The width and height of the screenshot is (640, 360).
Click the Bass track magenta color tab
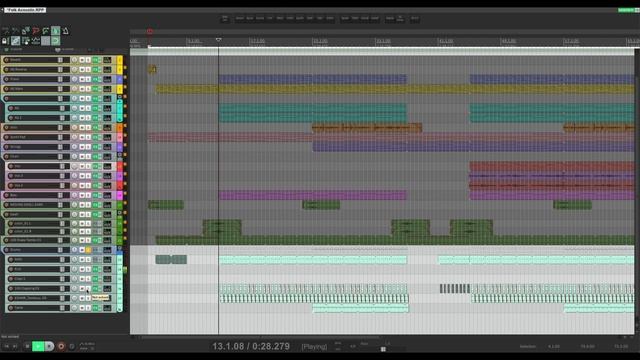(x=120, y=196)
